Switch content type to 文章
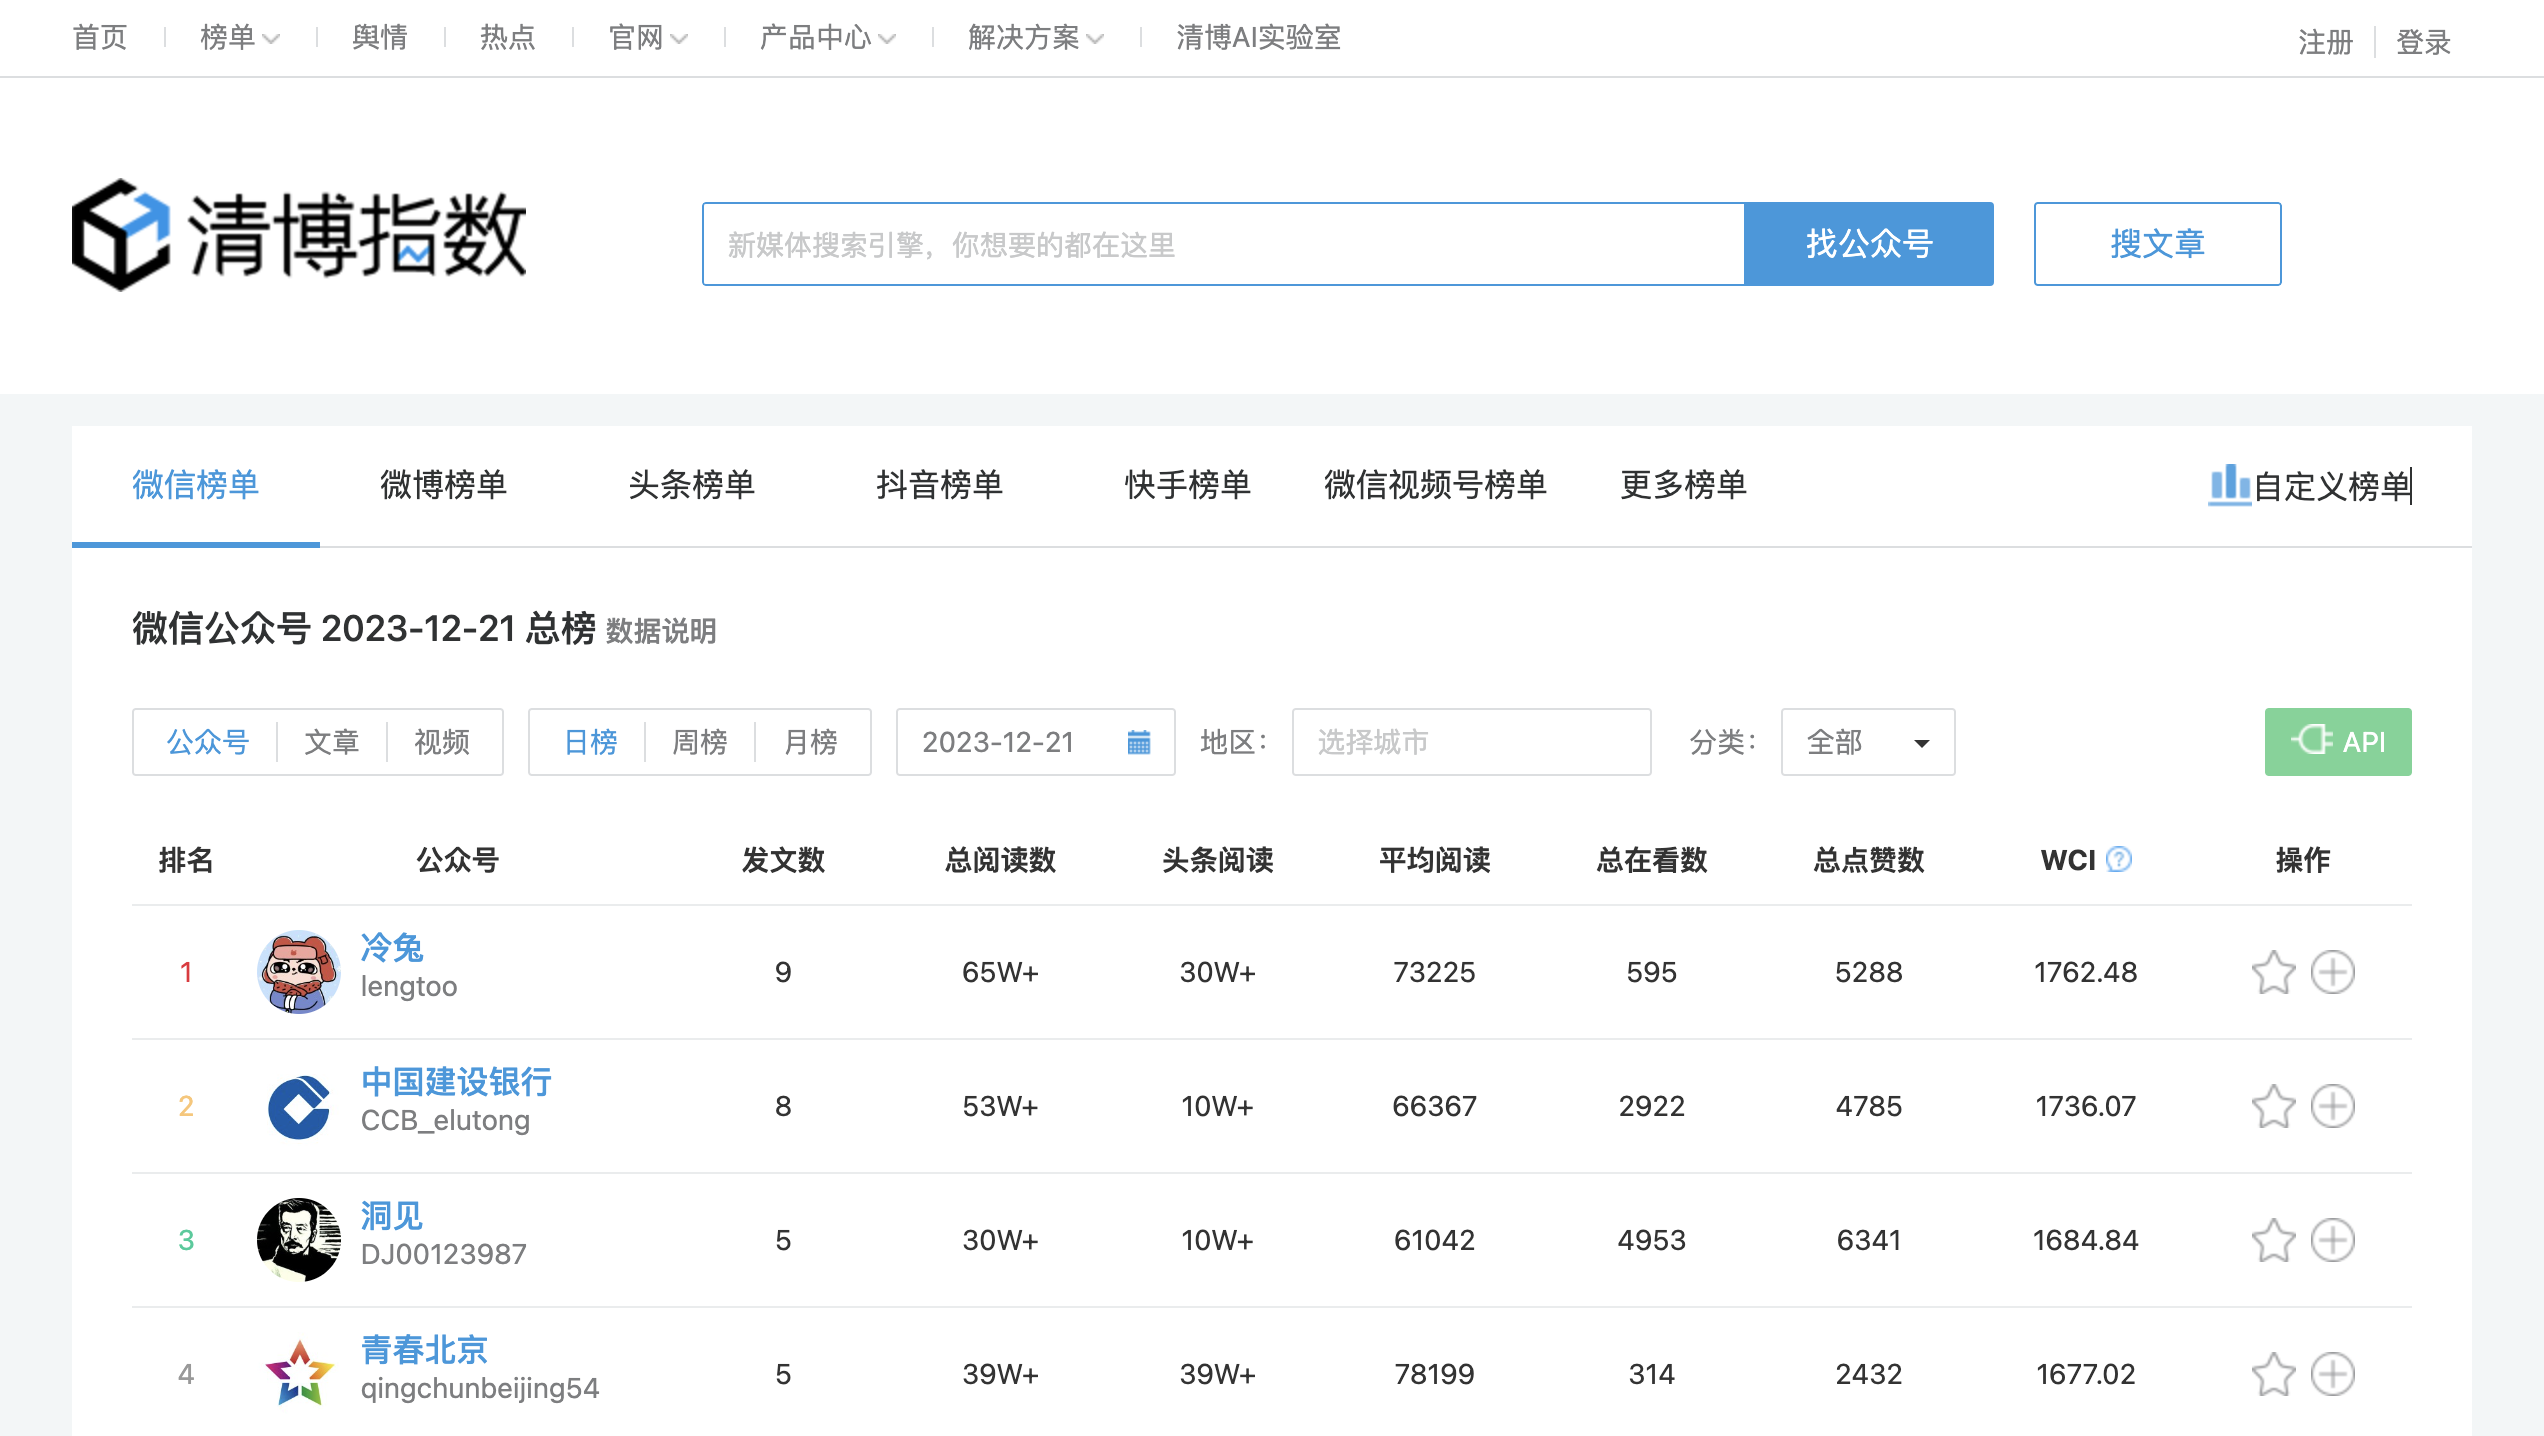Viewport: 2544px width, 1436px height. tap(332, 742)
